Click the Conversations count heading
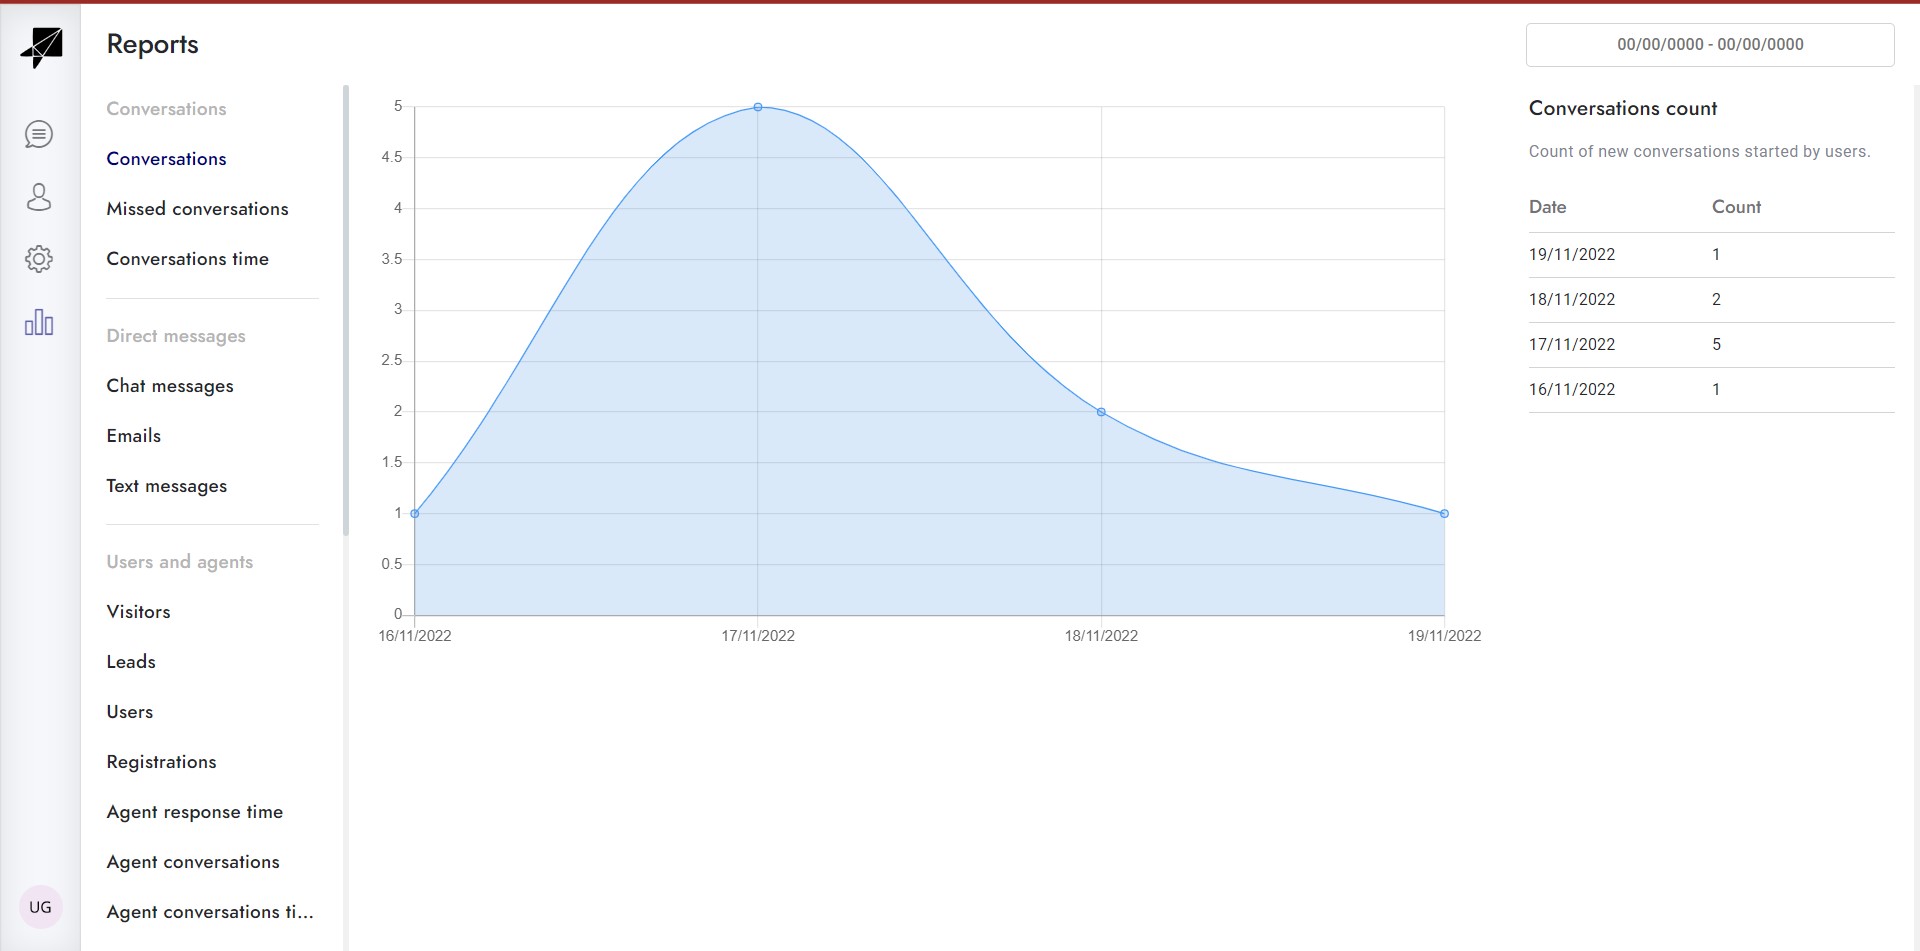Screen dimensions: 1920x951 1623,108
